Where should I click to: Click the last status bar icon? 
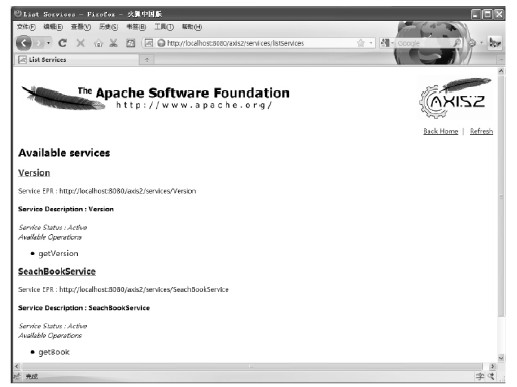491,376
